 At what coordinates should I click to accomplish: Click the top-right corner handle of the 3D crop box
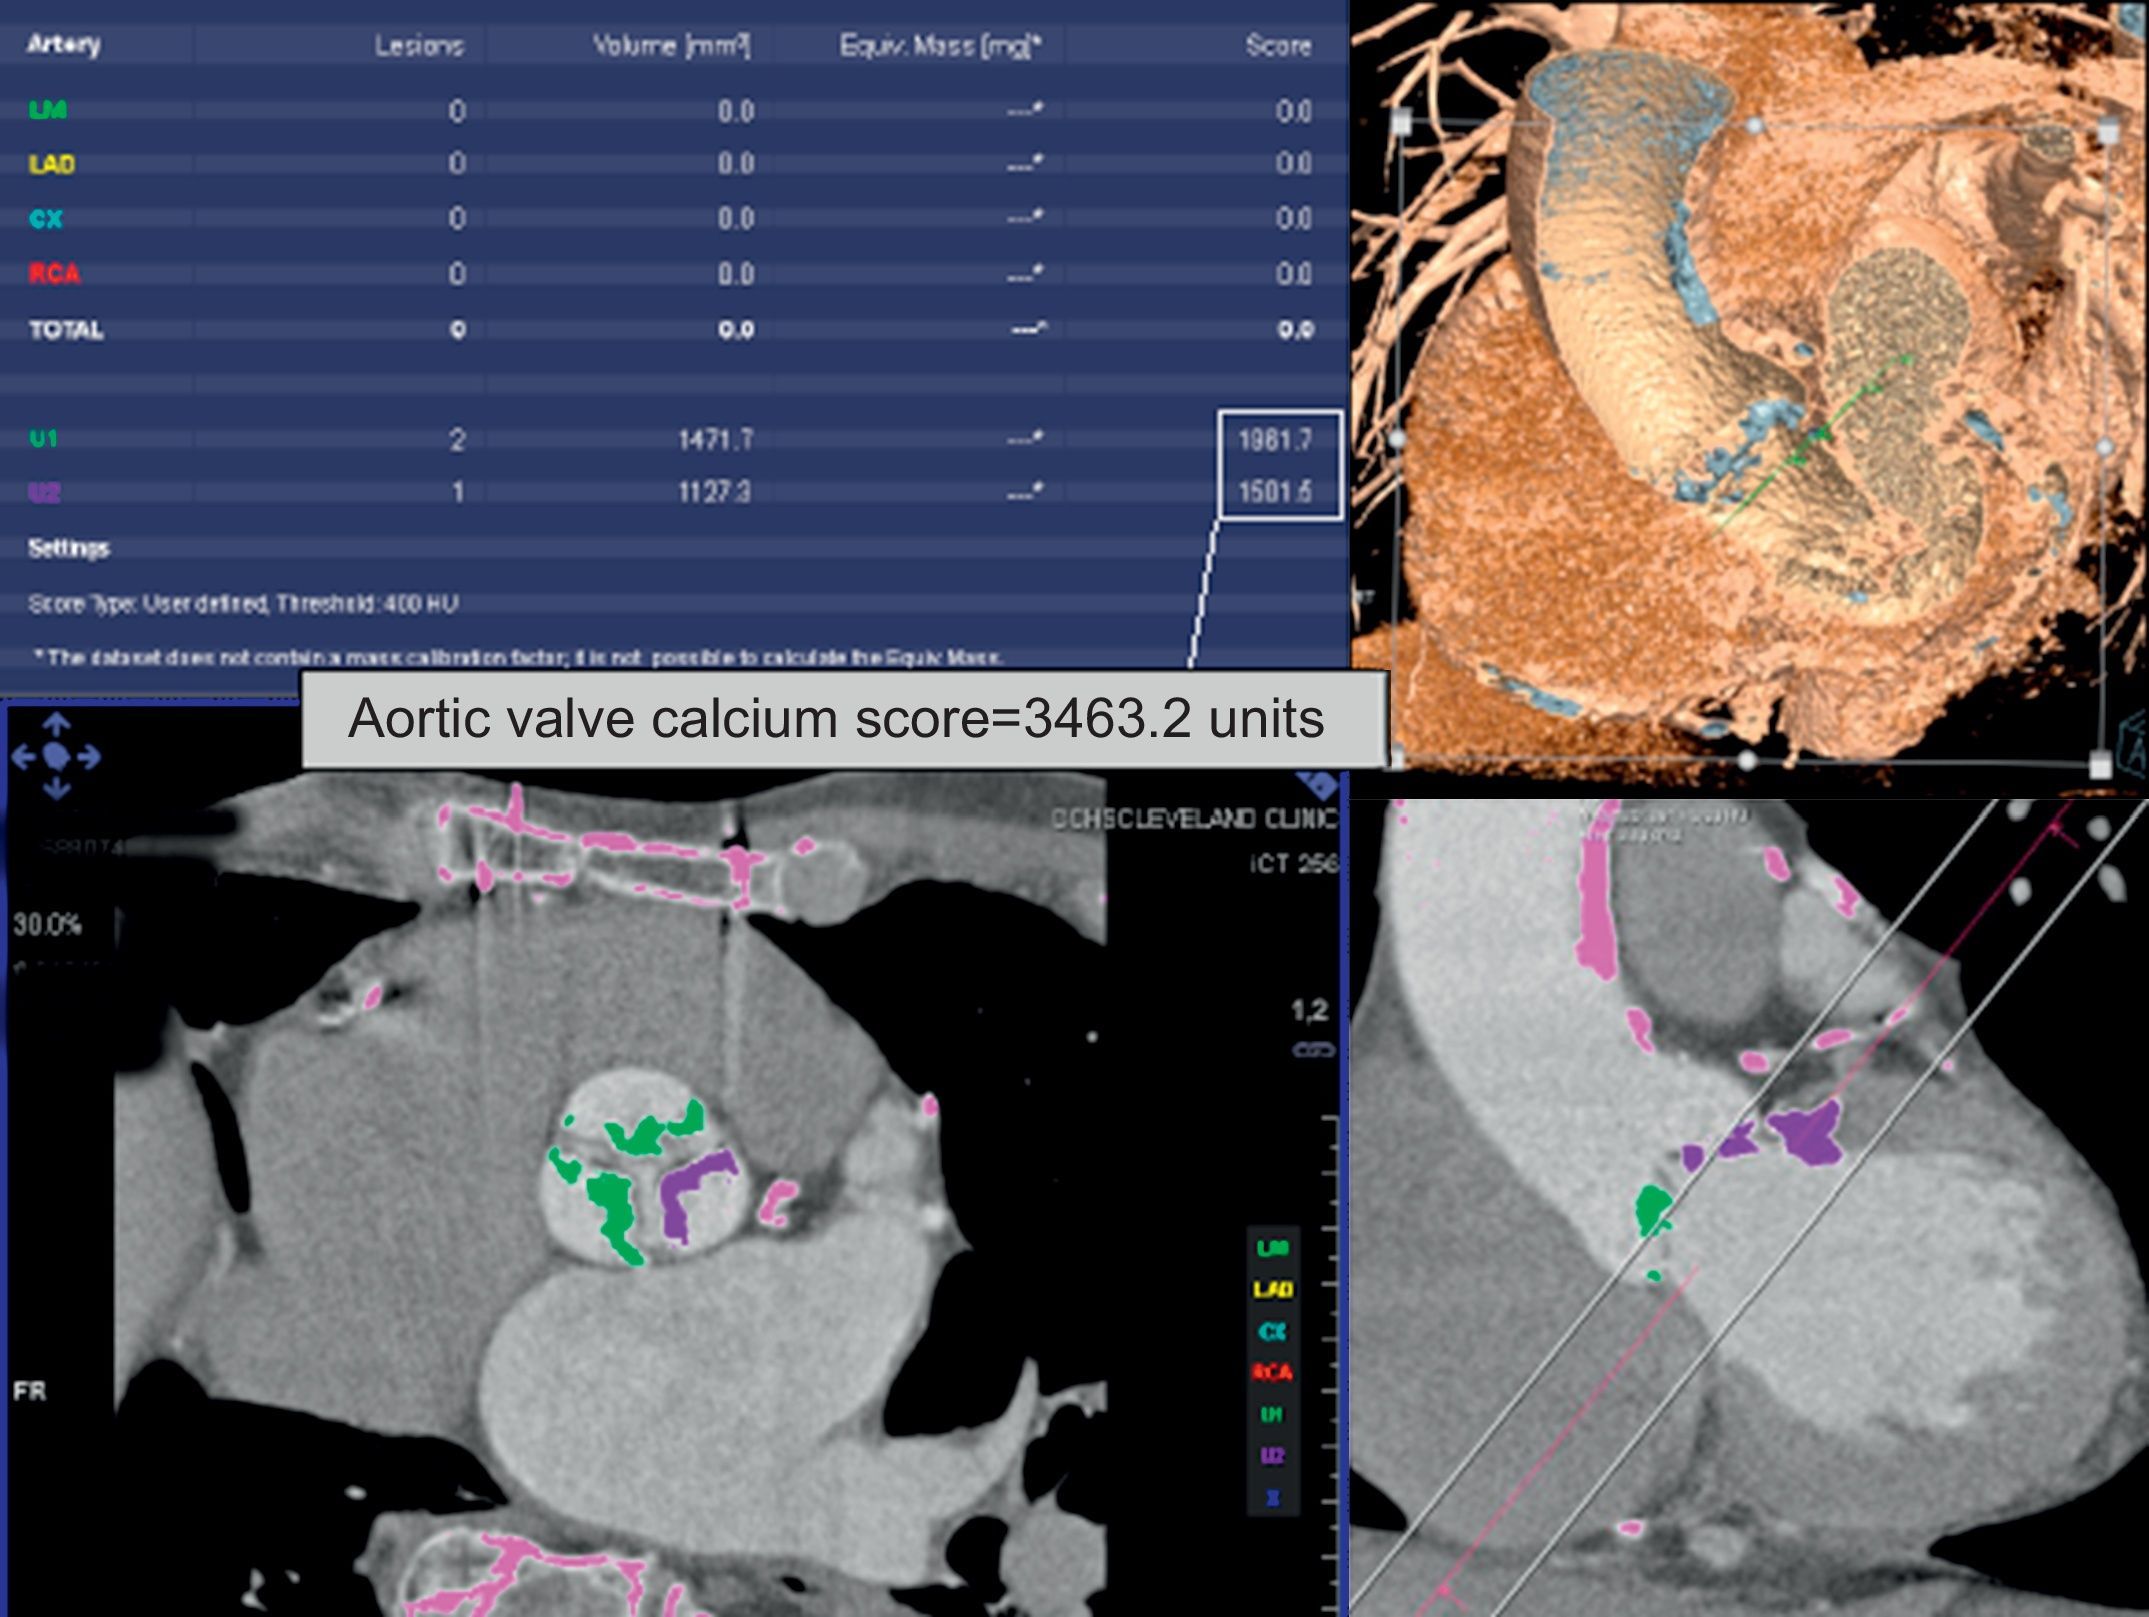tap(2108, 132)
